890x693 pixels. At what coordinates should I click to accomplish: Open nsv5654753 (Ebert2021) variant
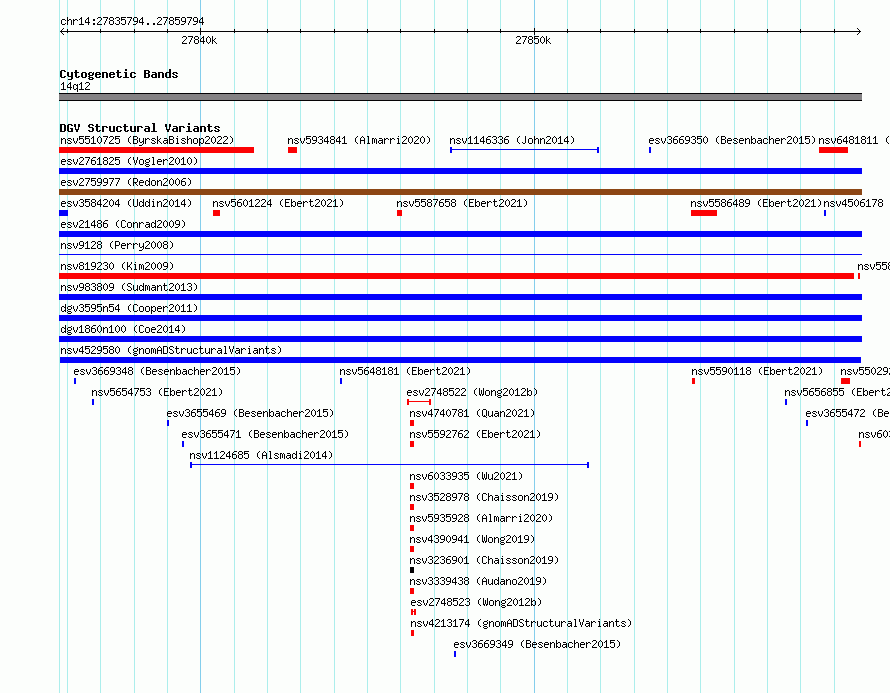pyautogui.click(x=157, y=392)
